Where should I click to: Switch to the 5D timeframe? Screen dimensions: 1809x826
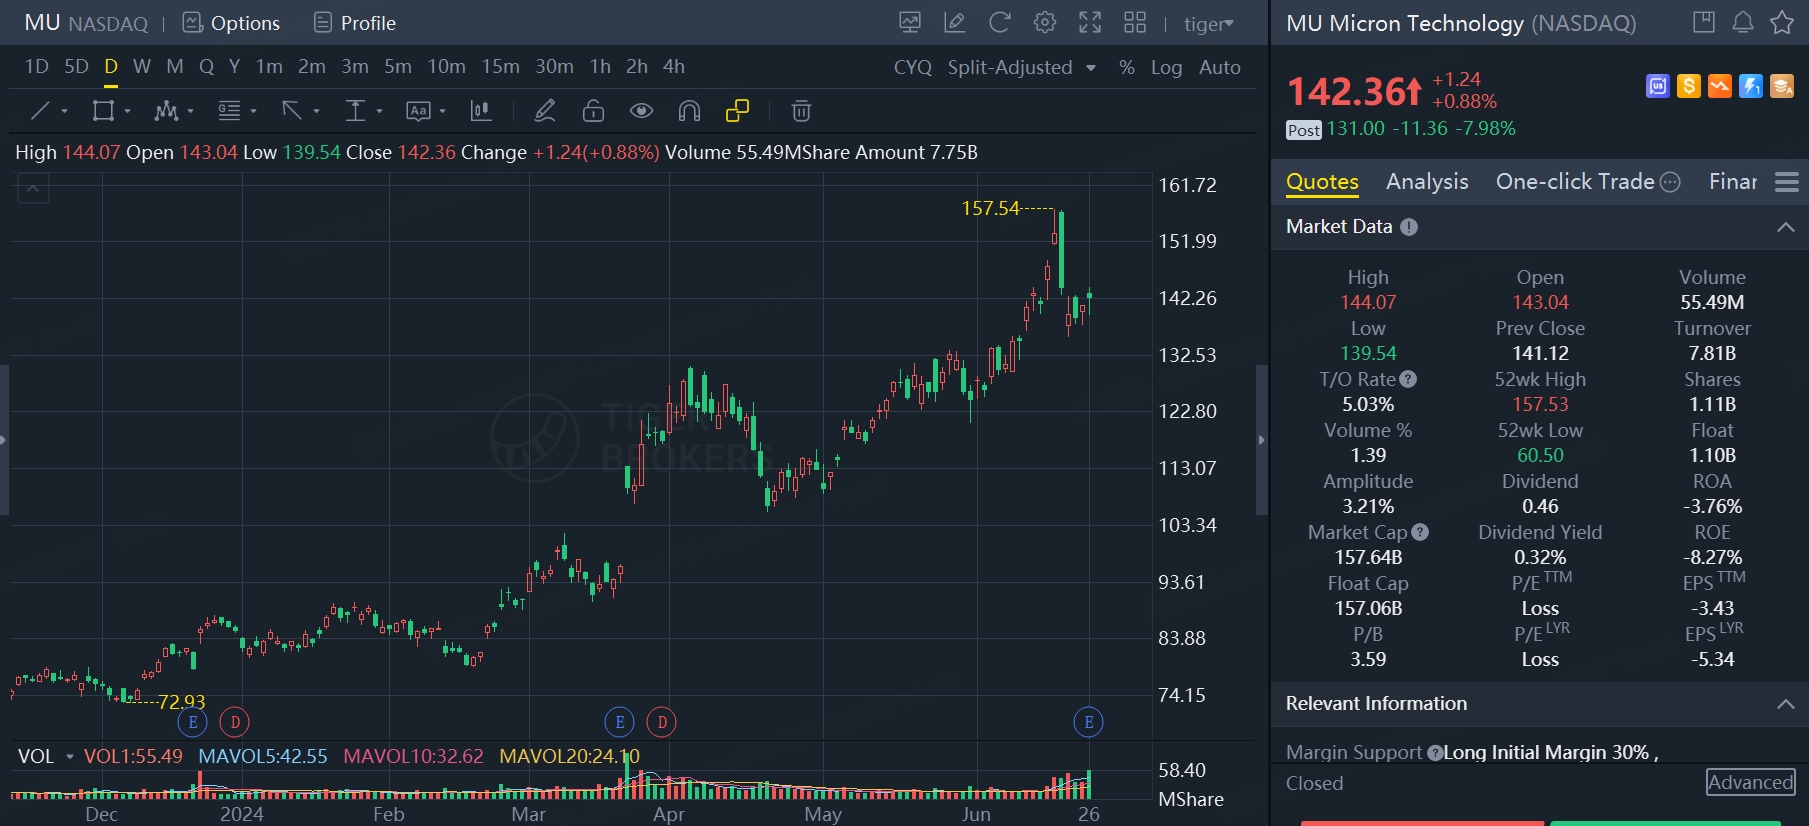click(77, 67)
